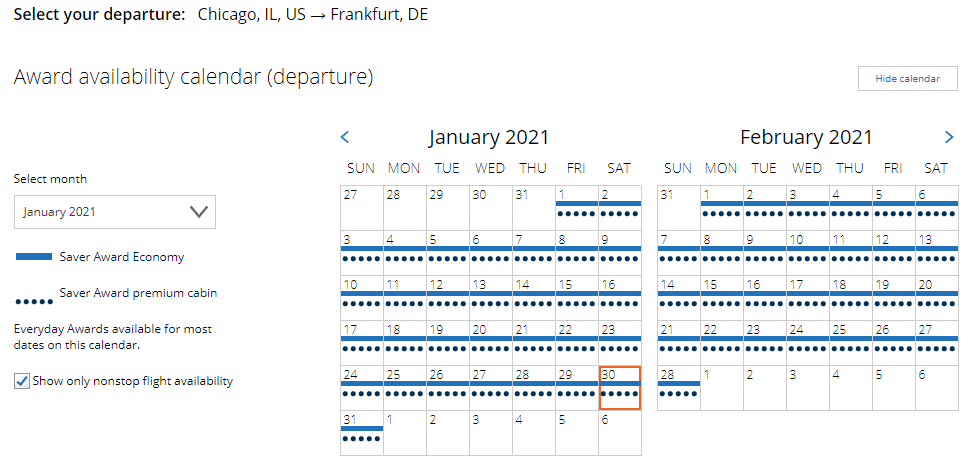Viewport: 979px width, 475px height.
Task: Click the Saver Award Economy legend bar
Action: 34,257
